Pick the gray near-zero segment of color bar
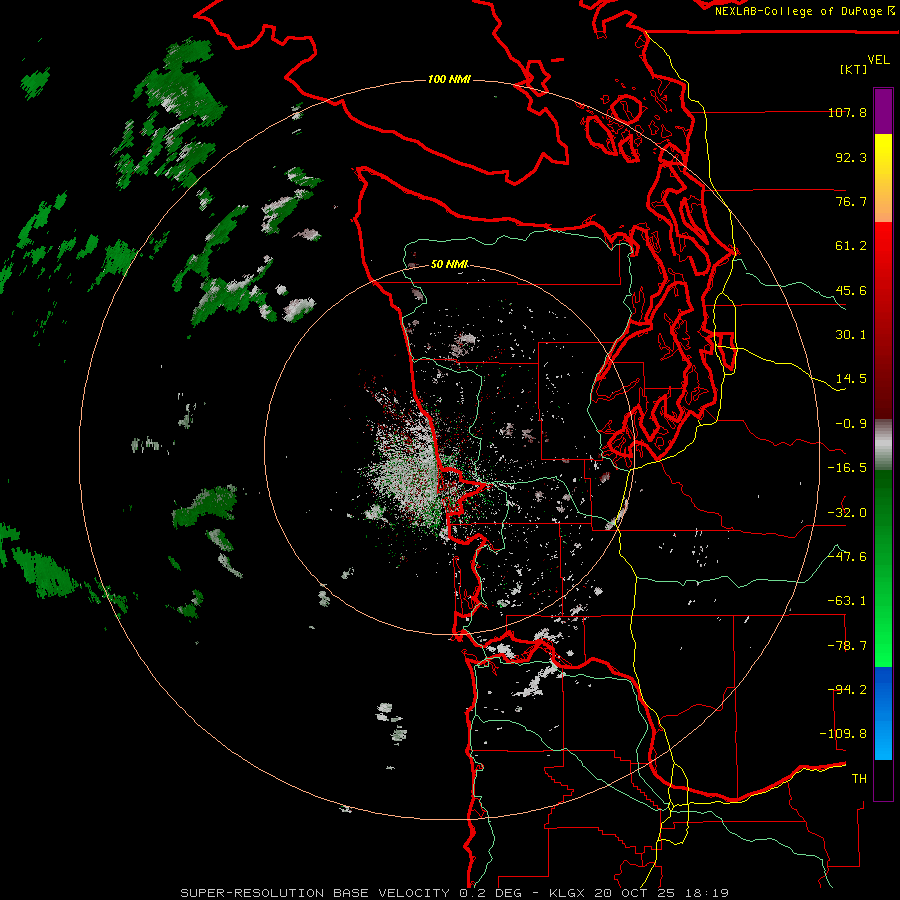The height and width of the screenshot is (900, 900). pos(883,445)
